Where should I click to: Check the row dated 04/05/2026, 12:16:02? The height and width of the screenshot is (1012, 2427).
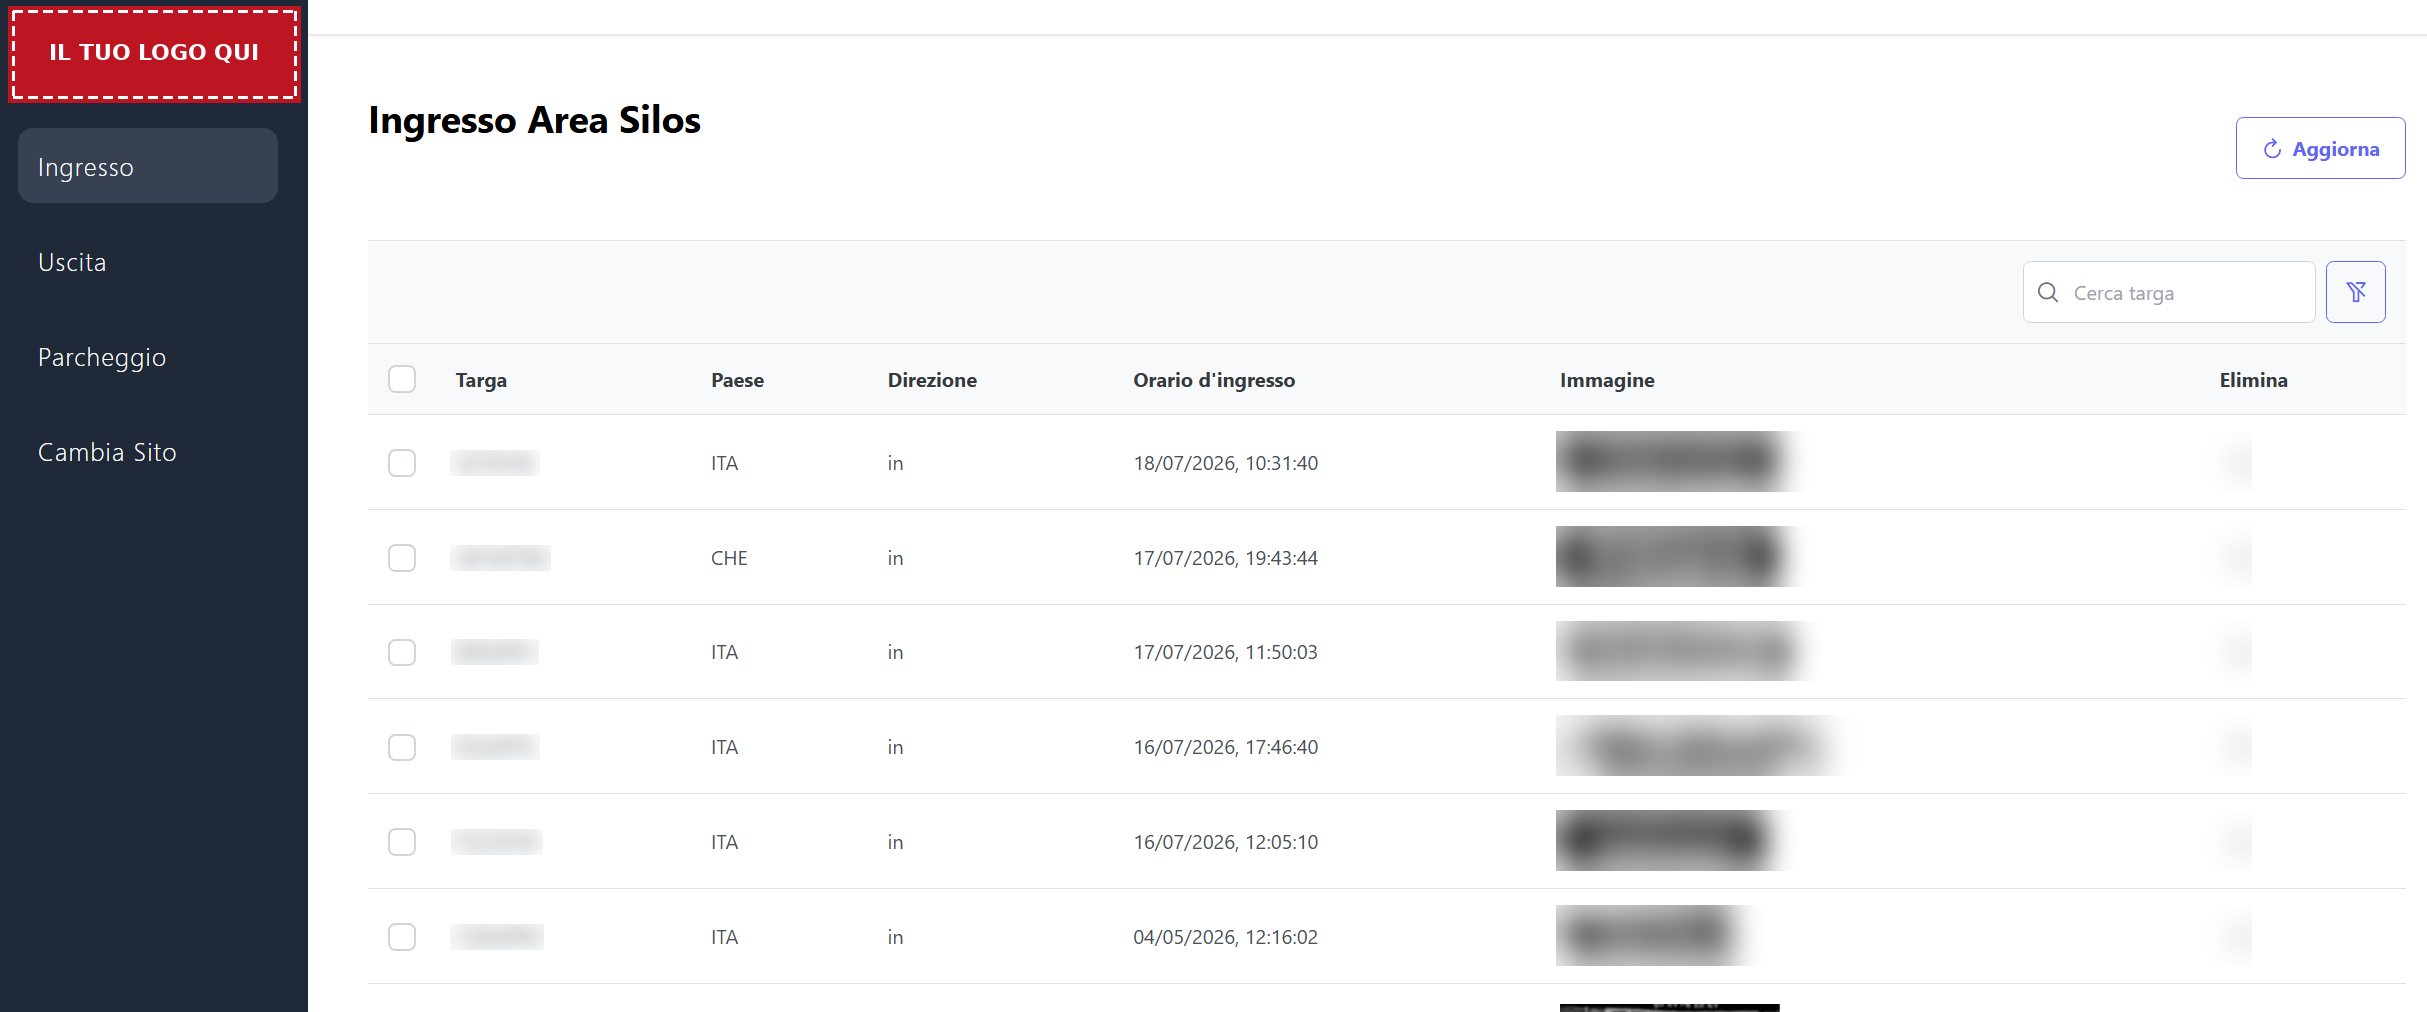click(402, 937)
